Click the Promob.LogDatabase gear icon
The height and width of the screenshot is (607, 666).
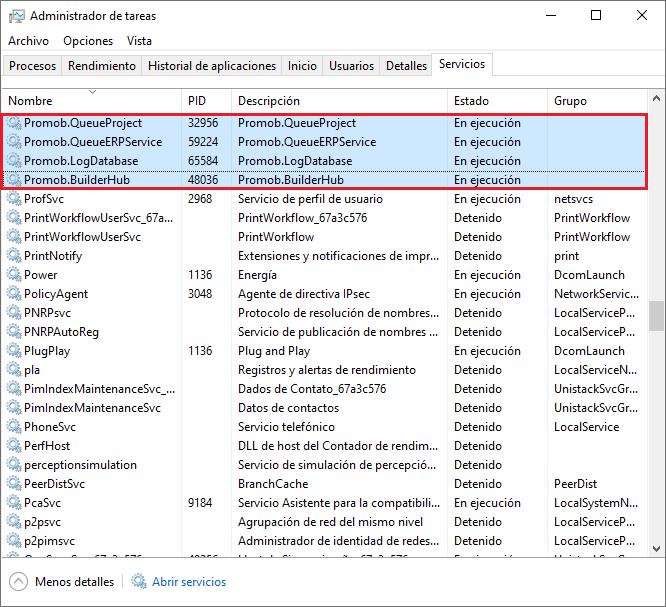pos(14,161)
